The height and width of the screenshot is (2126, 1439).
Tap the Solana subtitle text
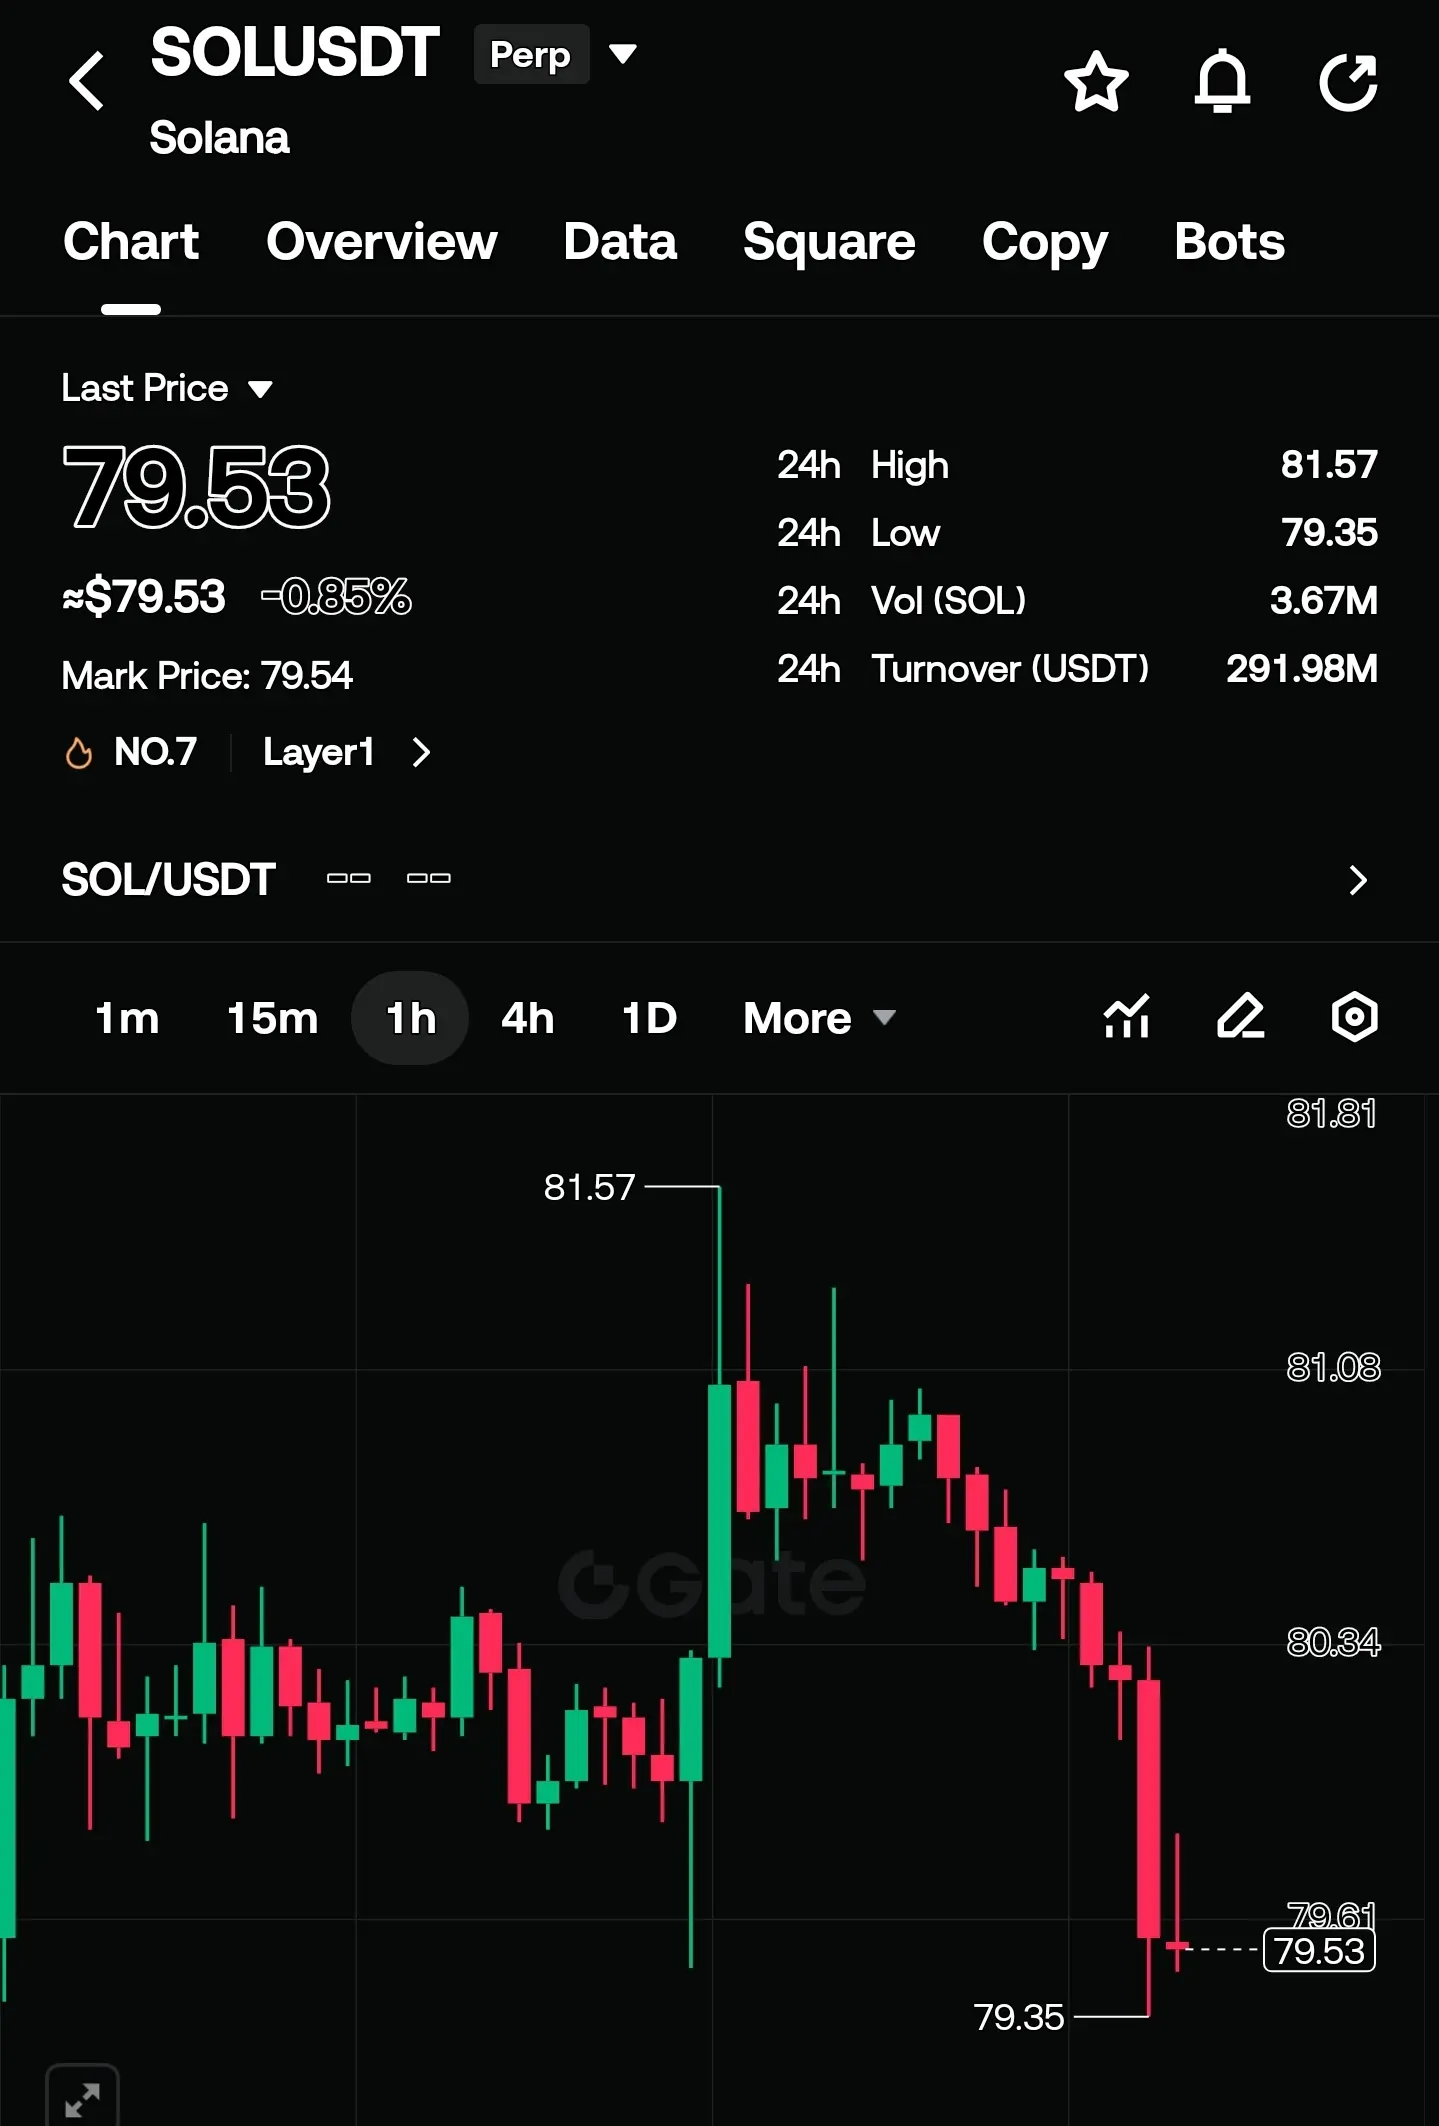pyautogui.click(x=220, y=138)
